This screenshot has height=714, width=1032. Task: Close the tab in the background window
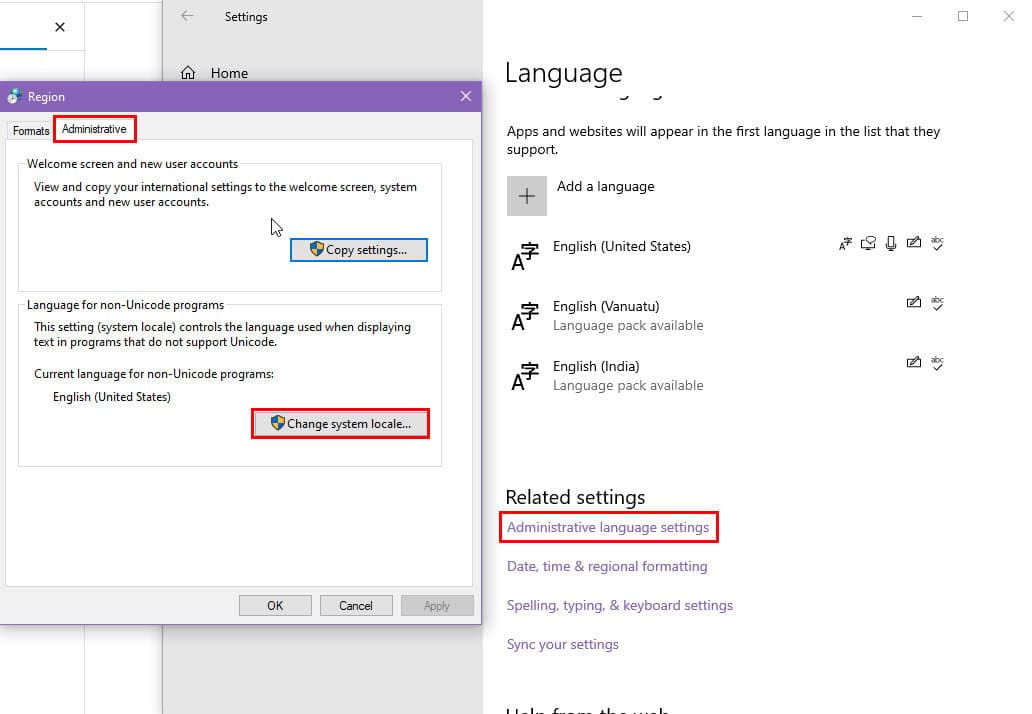[x=60, y=27]
